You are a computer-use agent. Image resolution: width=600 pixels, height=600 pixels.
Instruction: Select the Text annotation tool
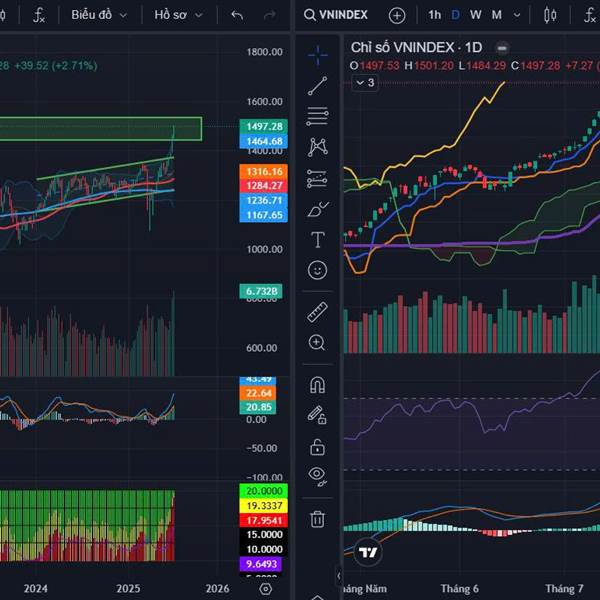(318, 240)
